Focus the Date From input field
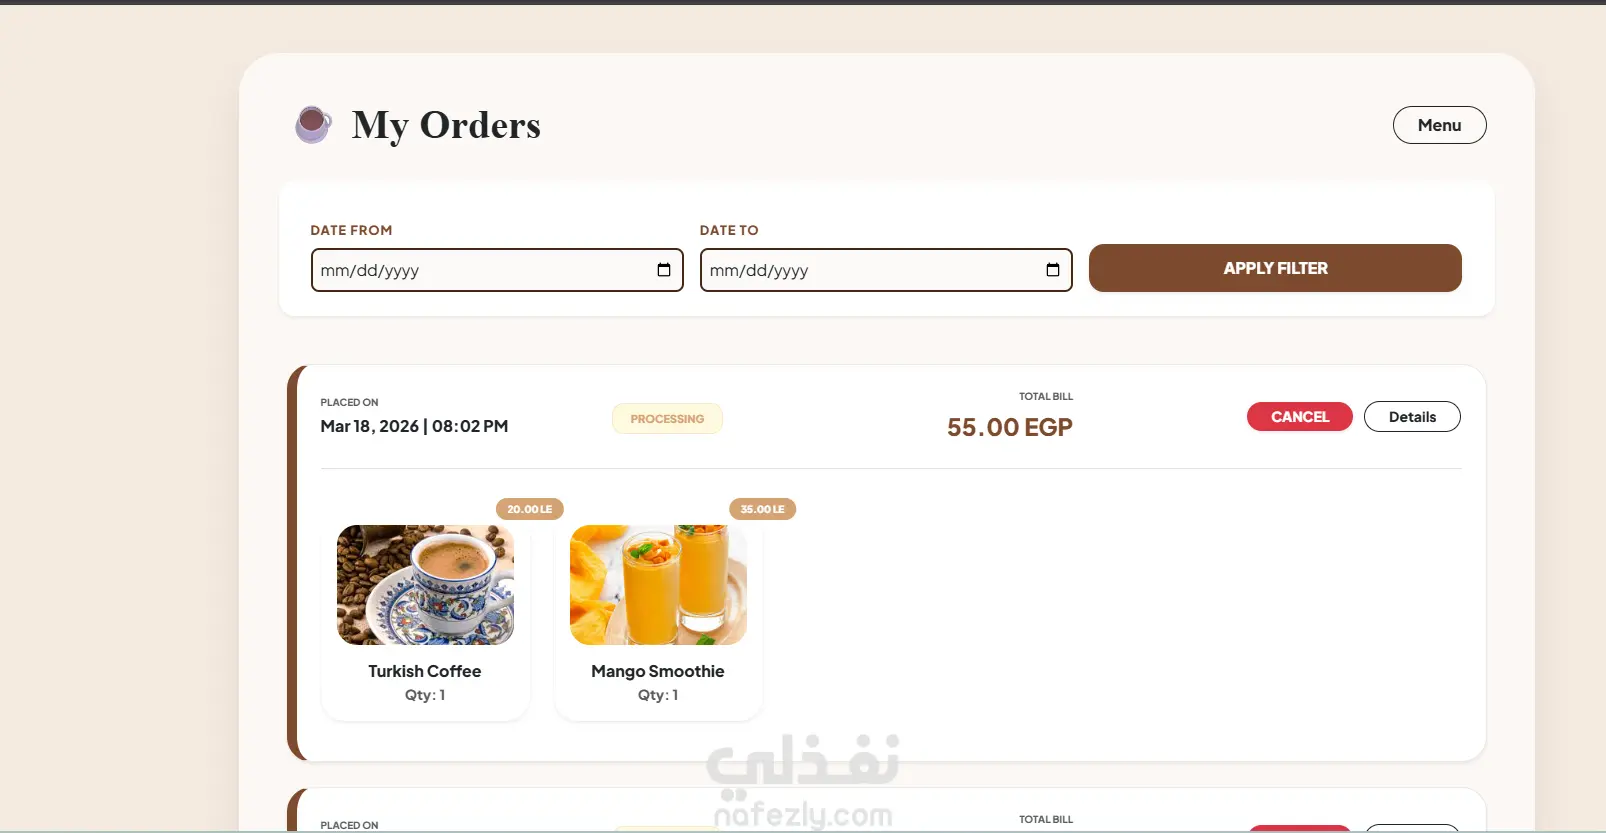The image size is (1606, 833). [x=497, y=270]
